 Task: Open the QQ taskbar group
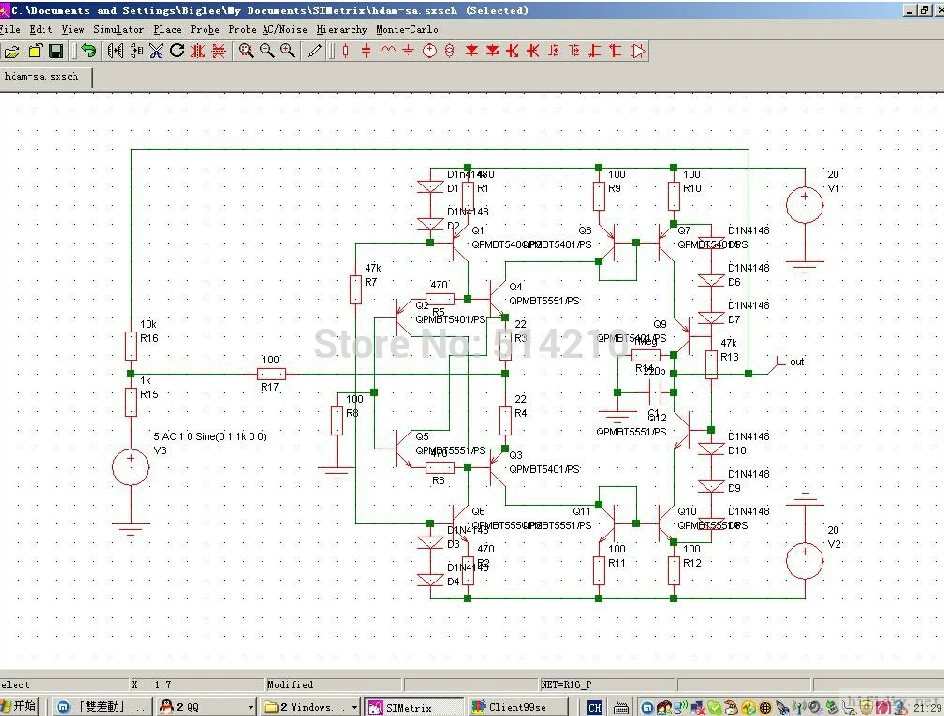coord(206,707)
